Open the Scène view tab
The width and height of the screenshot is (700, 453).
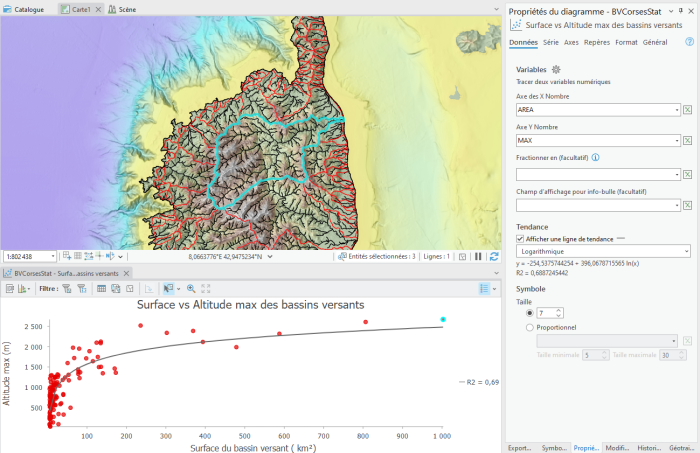tap(127, 8)
